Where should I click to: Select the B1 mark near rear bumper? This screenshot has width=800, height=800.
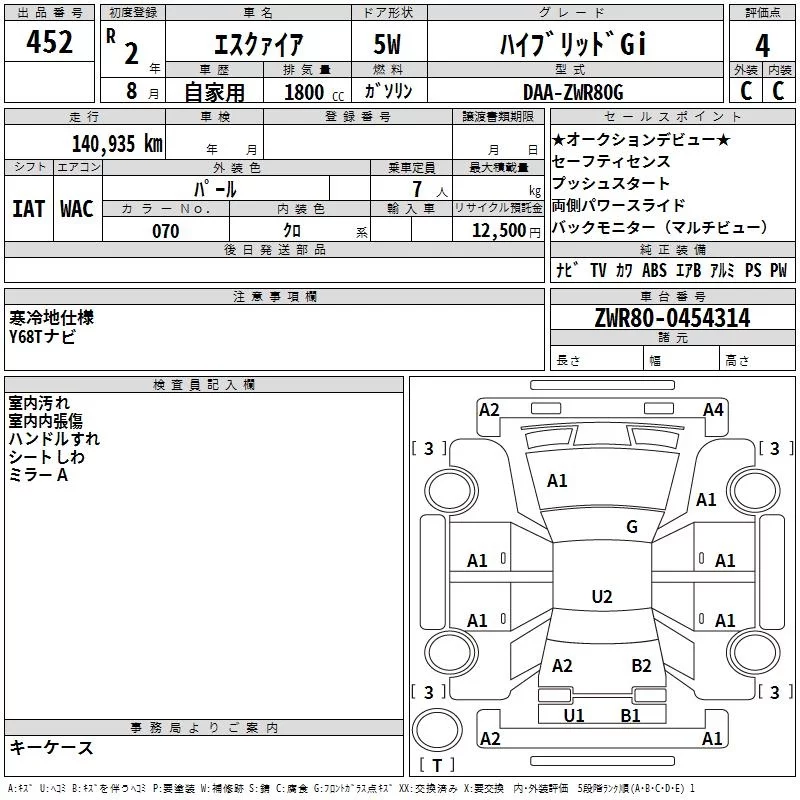click(631, 715)
